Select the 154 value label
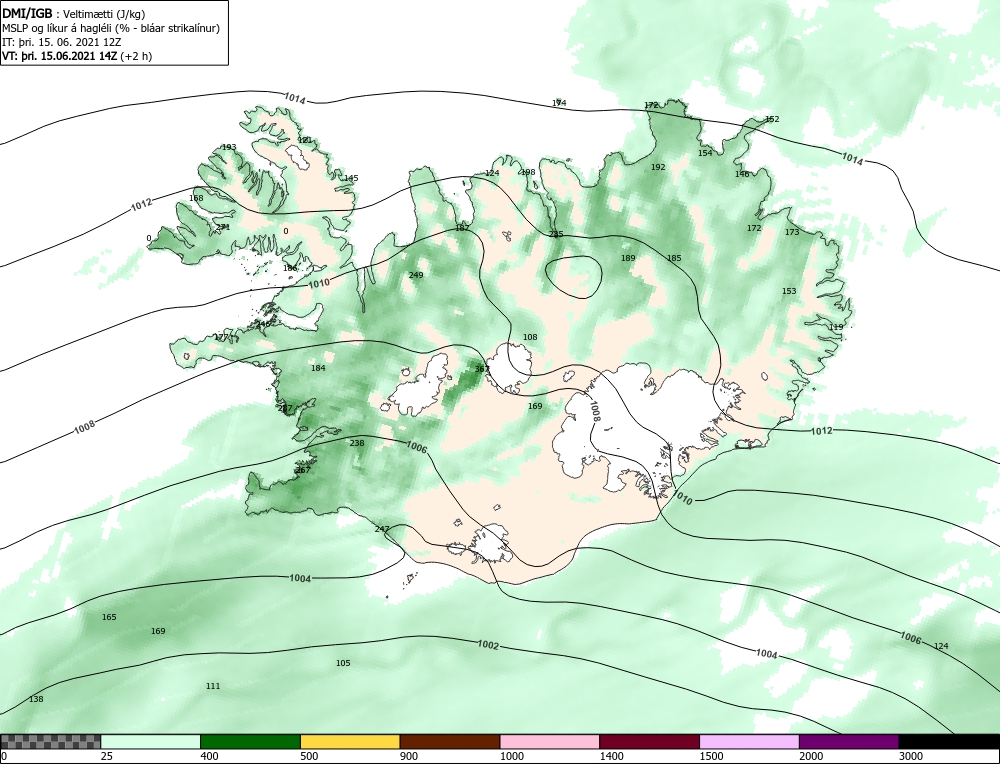Viewport: 1000px width, 764px height. [705, 153]
